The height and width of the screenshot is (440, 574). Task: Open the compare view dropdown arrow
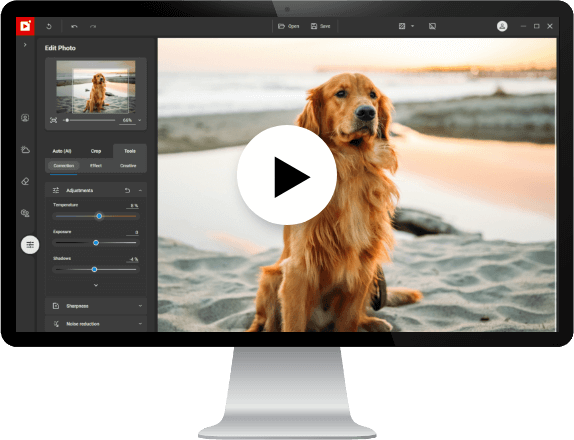413,26
